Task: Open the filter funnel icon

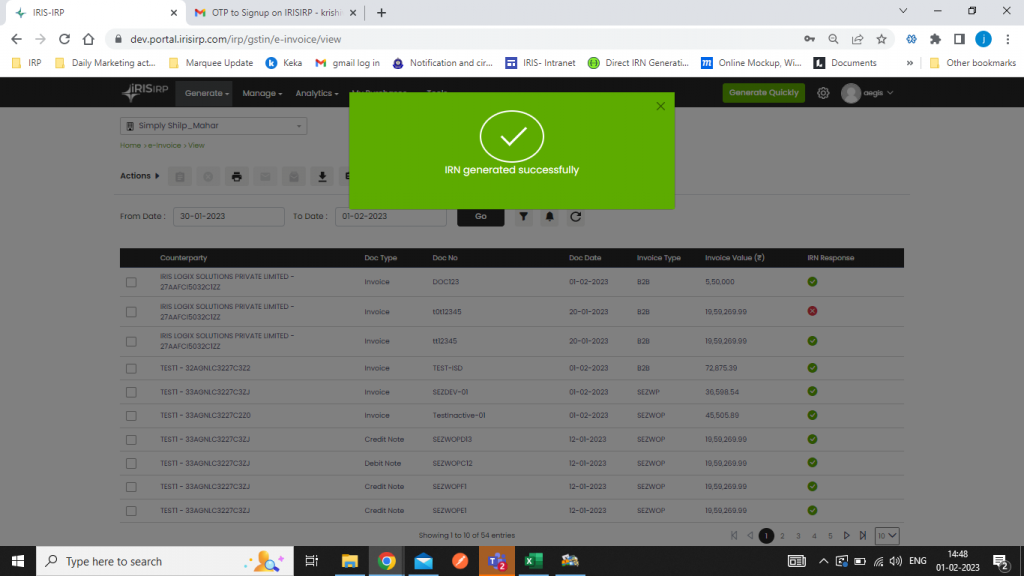Action: pyautogui.click(x=523, y=216)
